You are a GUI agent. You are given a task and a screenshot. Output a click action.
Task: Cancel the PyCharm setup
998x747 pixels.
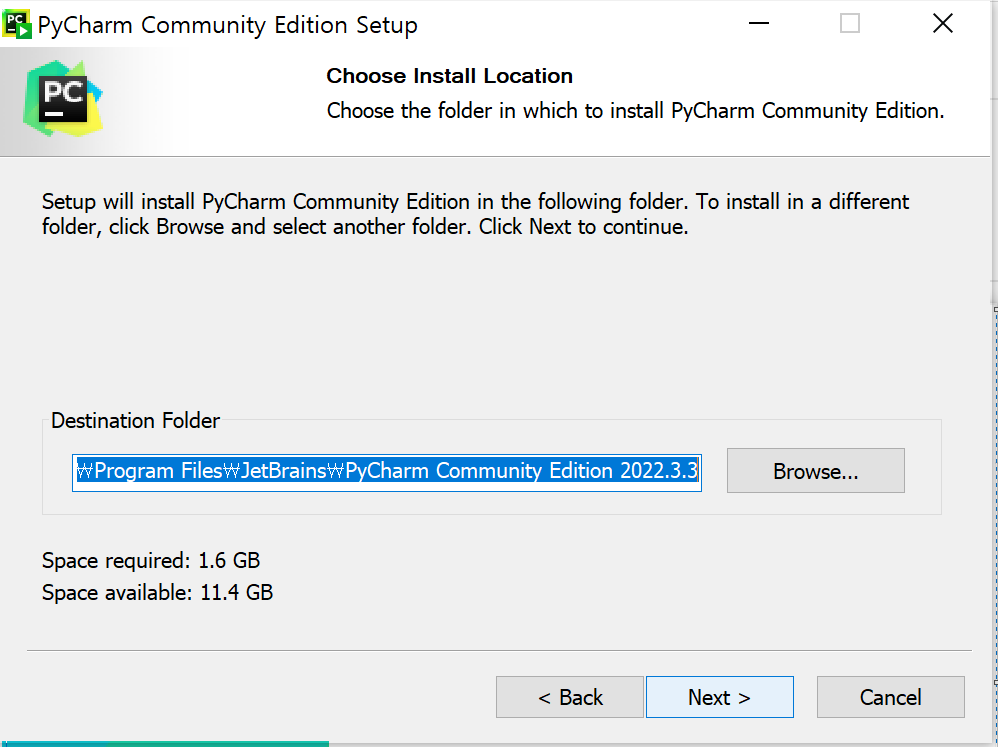pos(890,697)
